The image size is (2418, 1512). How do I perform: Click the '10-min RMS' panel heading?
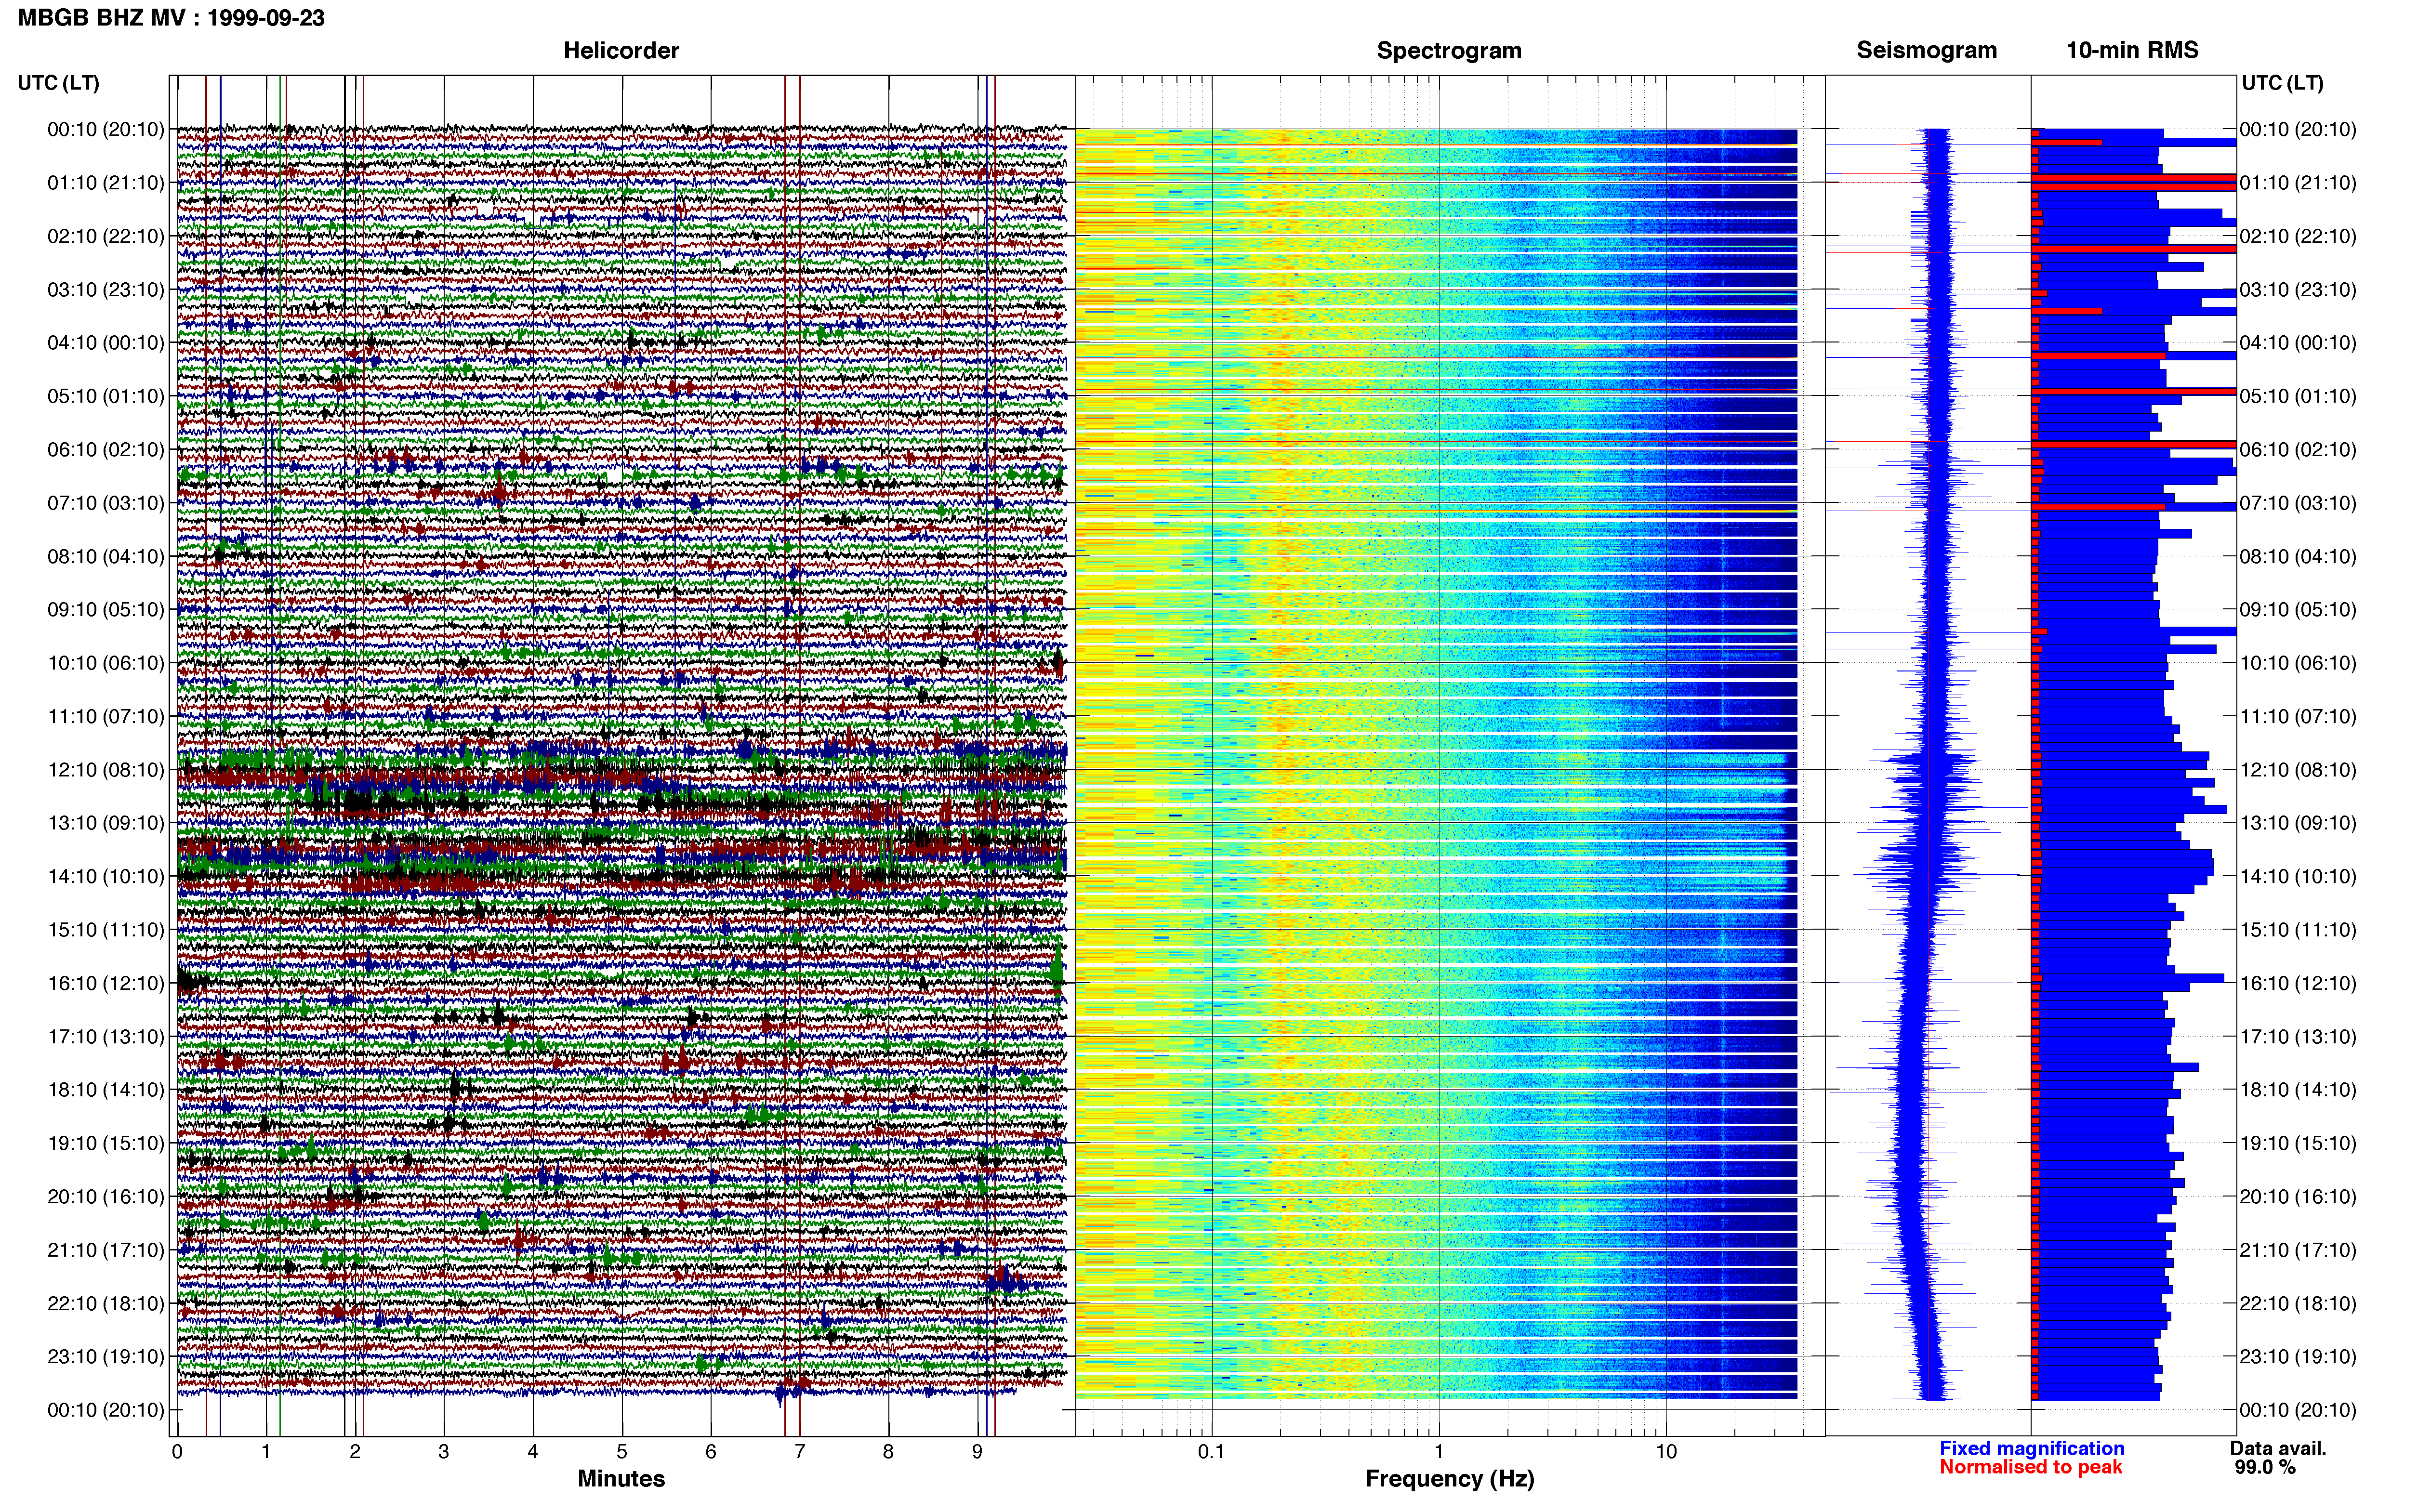[x=2132, y=50]
